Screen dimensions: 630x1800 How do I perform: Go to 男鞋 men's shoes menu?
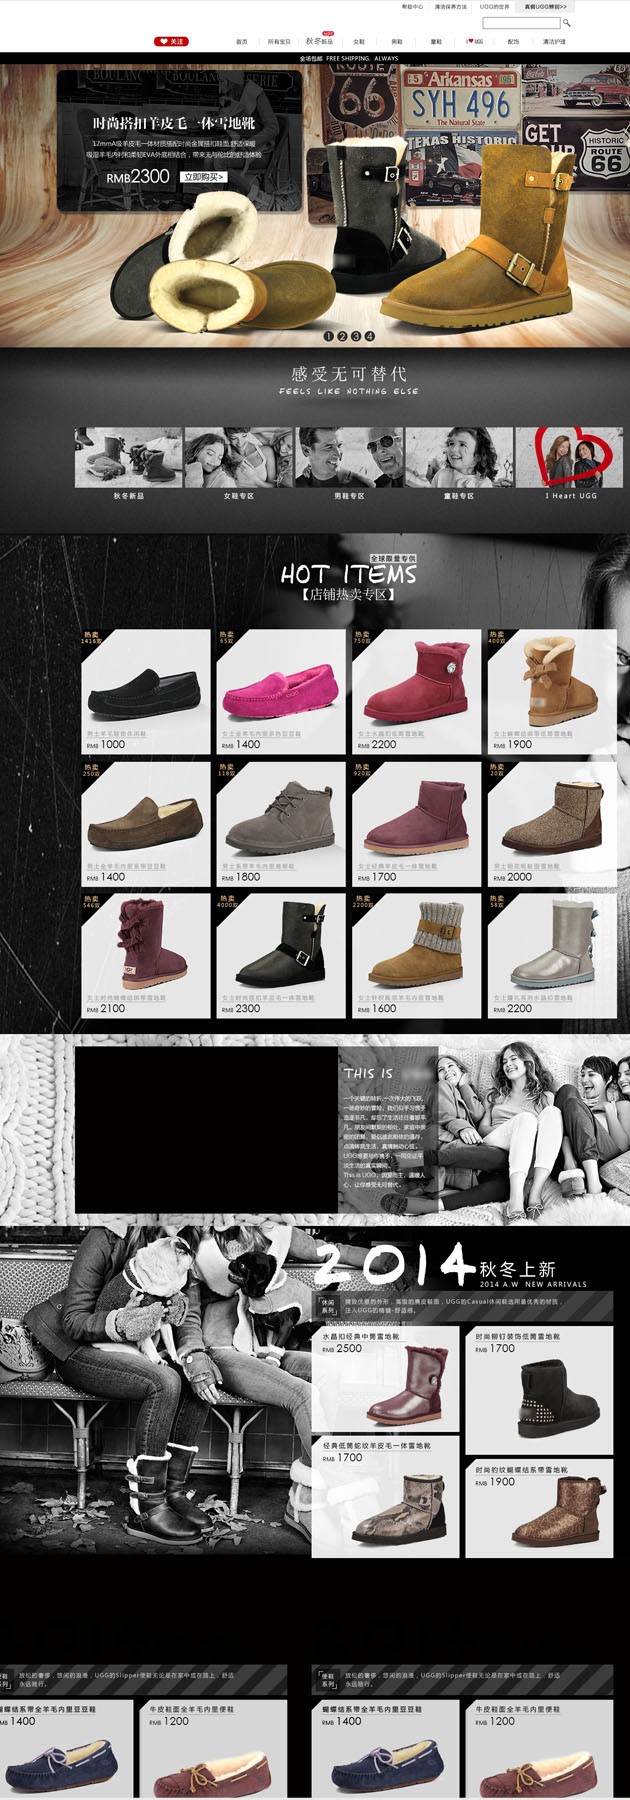point(397,42)
